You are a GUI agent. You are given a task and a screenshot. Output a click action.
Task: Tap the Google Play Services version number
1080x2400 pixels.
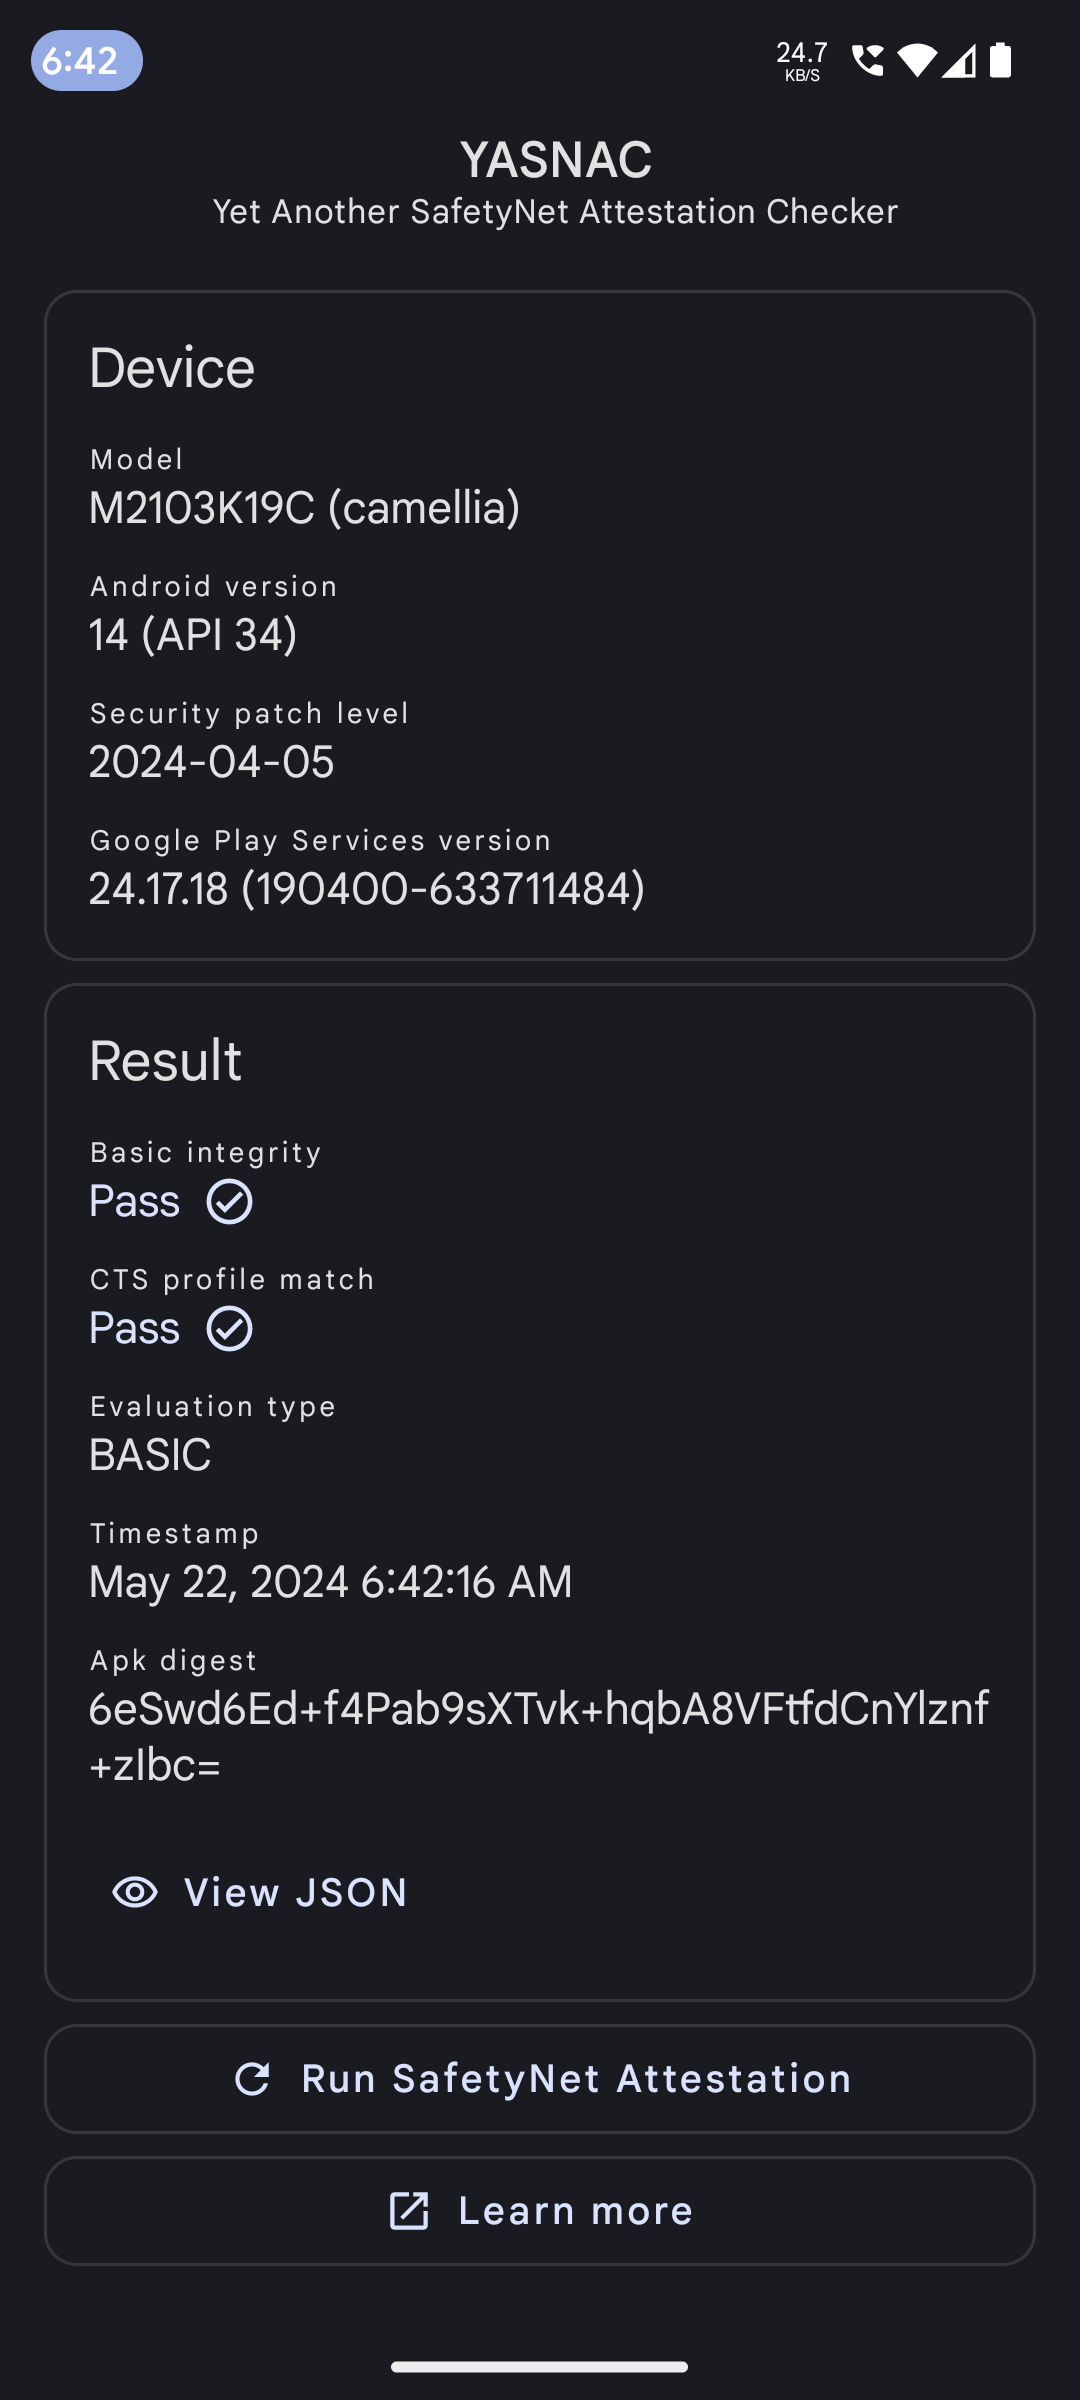[366, 889]
